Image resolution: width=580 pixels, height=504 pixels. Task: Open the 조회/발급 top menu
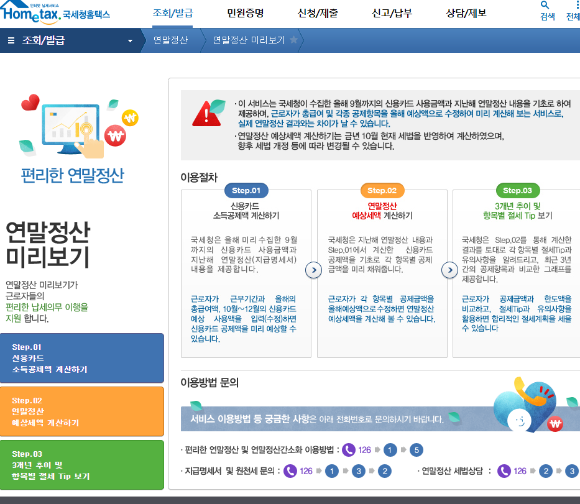[173, 13]
